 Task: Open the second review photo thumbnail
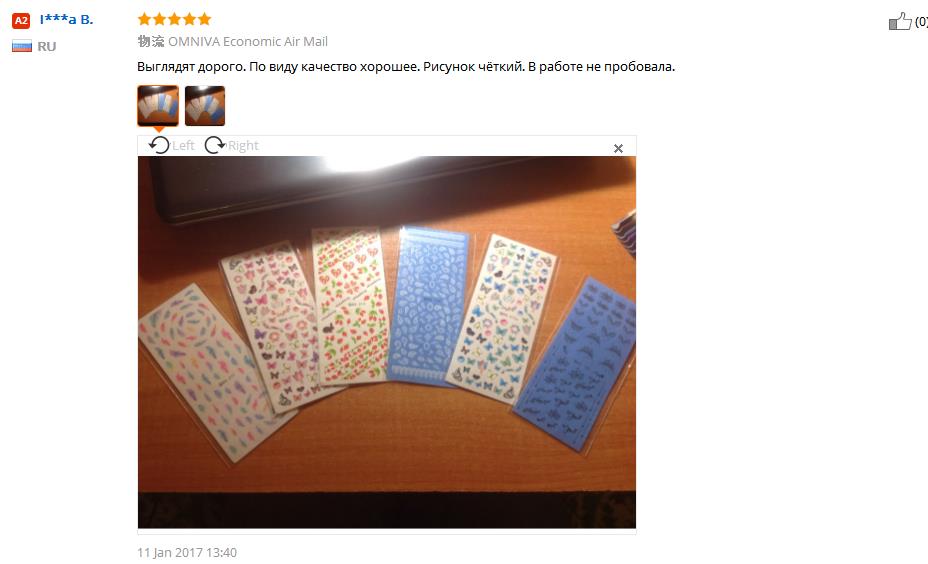coord(205,106)
